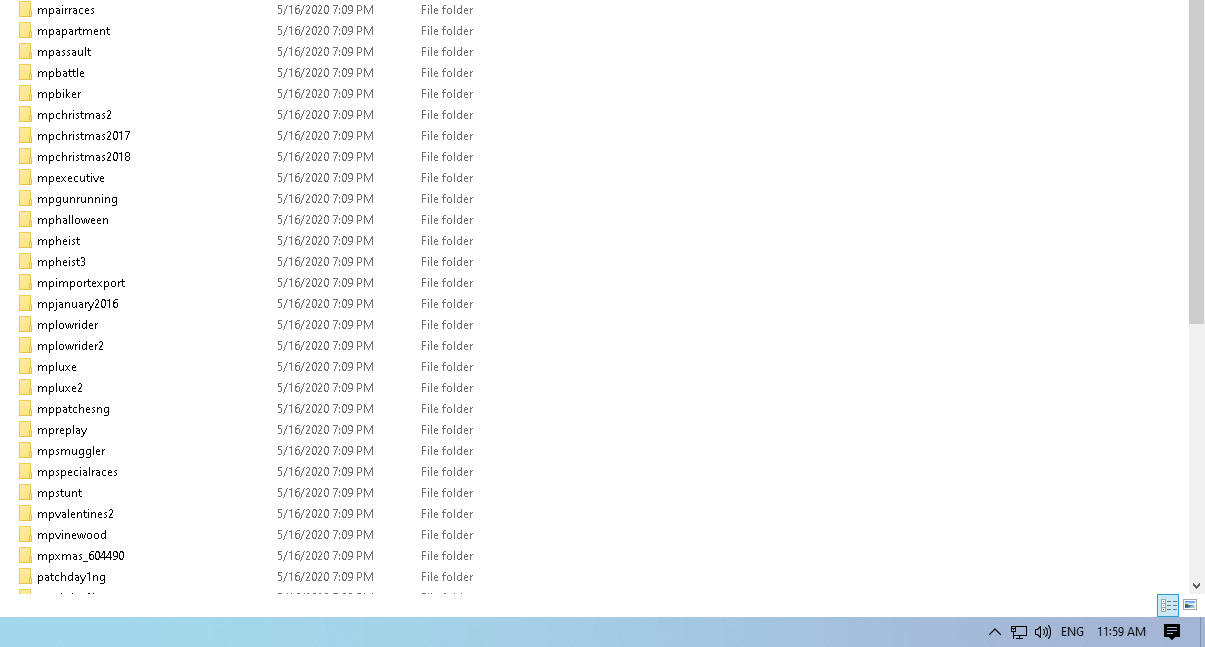This screenshot has width=1205, height=647.
Task: Select the mpchristmas2017 folder
Action: (82, 135)
